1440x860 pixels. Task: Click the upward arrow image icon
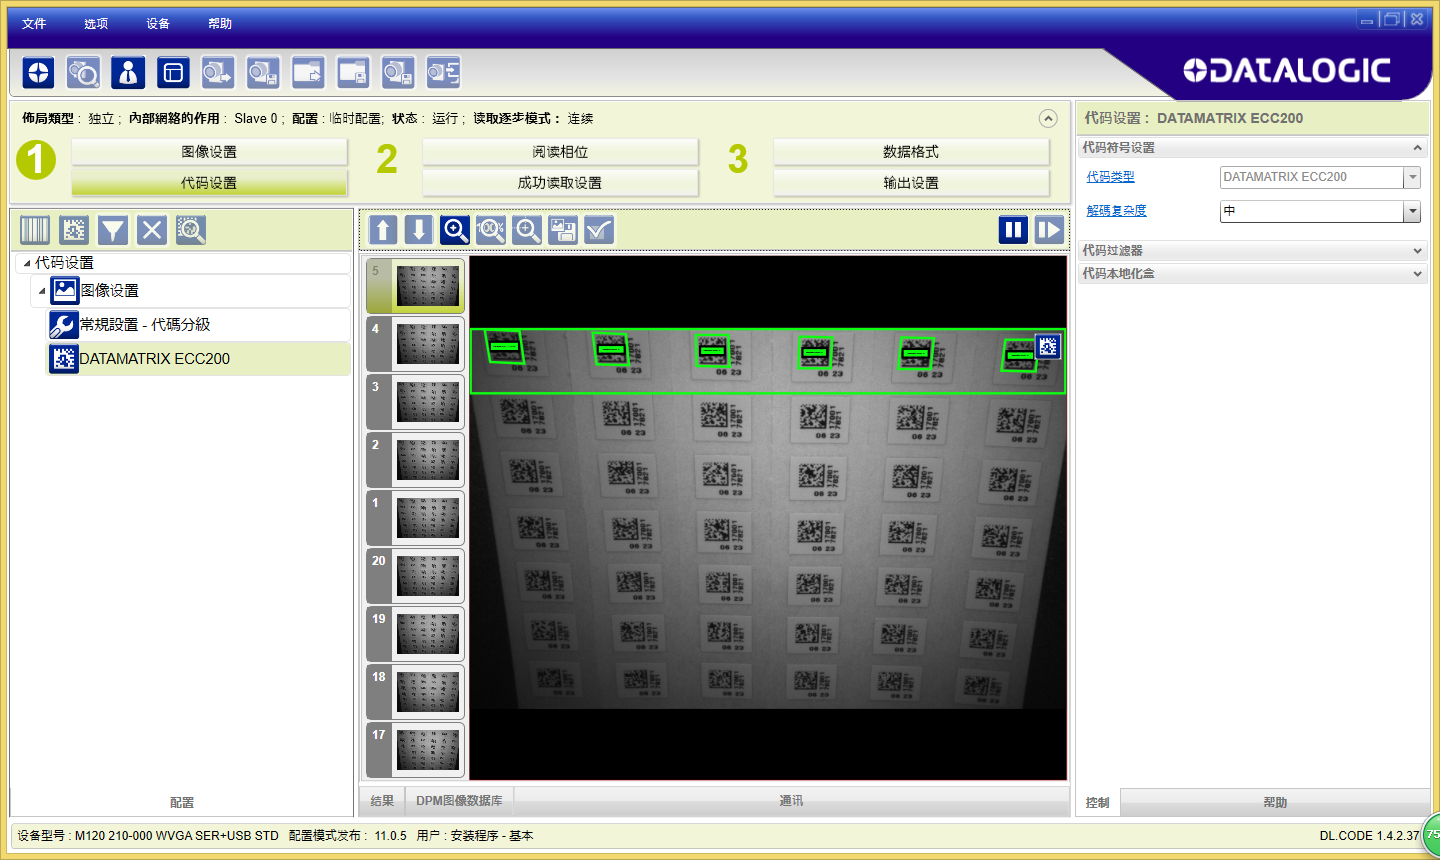click(x=383, y=230)
